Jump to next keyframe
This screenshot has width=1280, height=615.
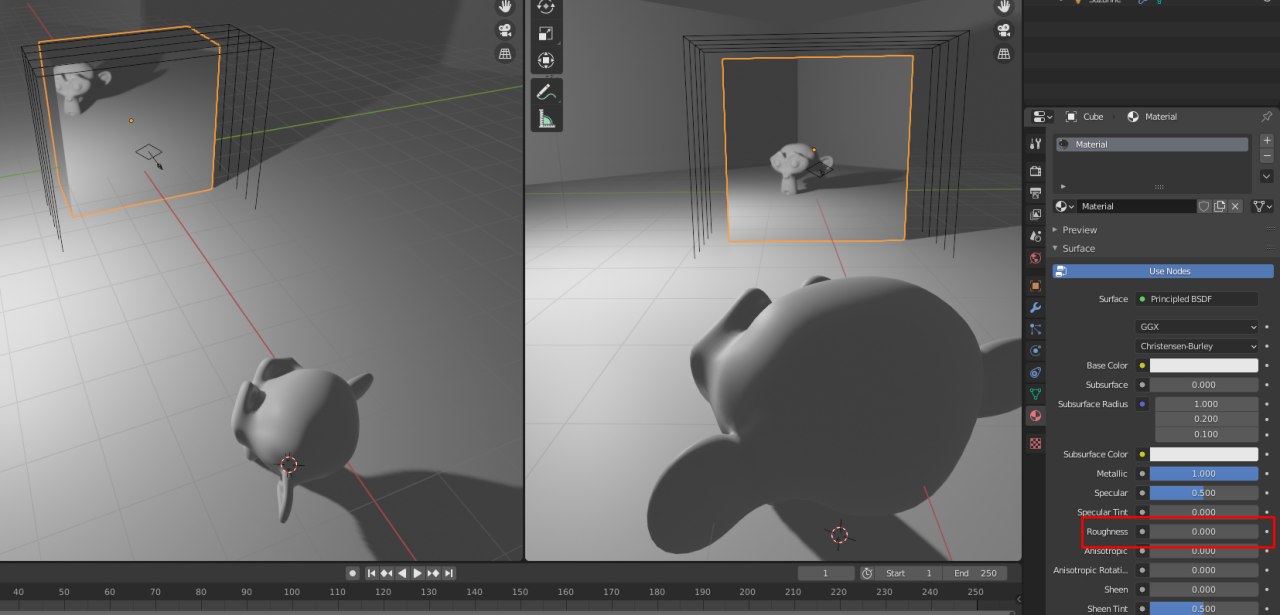433,573
